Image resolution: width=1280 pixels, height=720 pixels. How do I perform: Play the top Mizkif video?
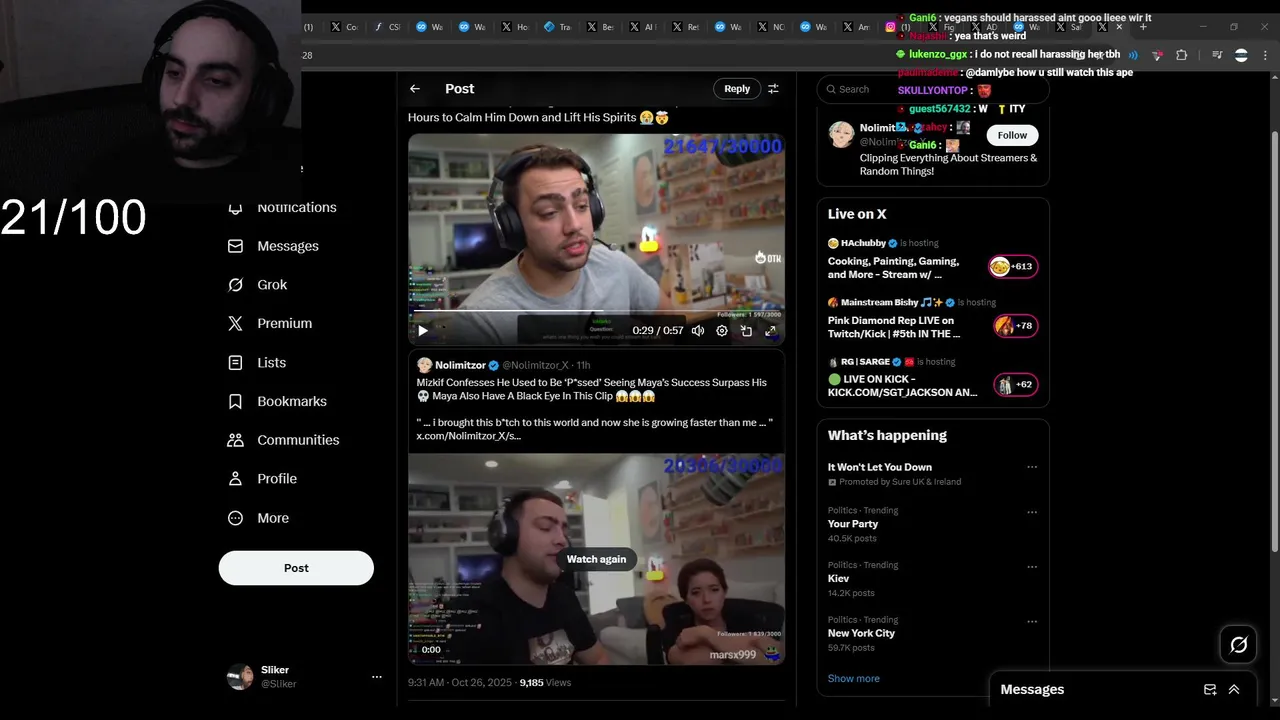point(423,331)
